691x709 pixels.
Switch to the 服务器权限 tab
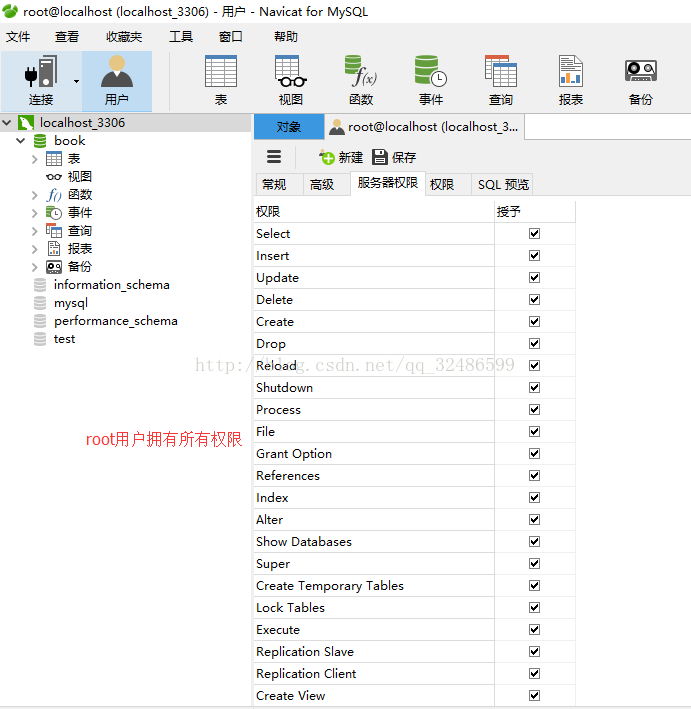(x=388, y=183)
